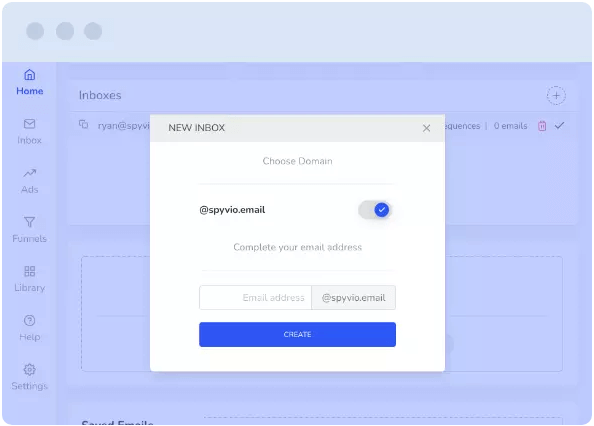This screenshot has height=426, width=594.
Task: Click the Funnels label in sidebar
Action: [x=30, y=239]
